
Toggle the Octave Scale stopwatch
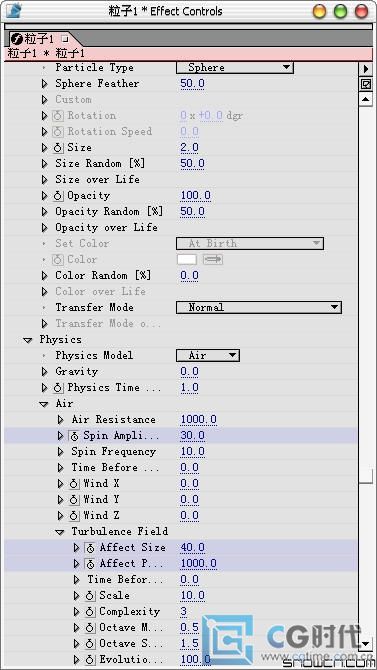click(90, 644)
